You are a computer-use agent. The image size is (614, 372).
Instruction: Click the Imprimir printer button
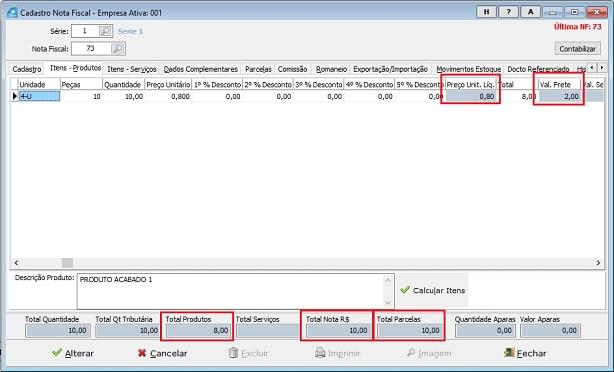click(x=338, y=353)
